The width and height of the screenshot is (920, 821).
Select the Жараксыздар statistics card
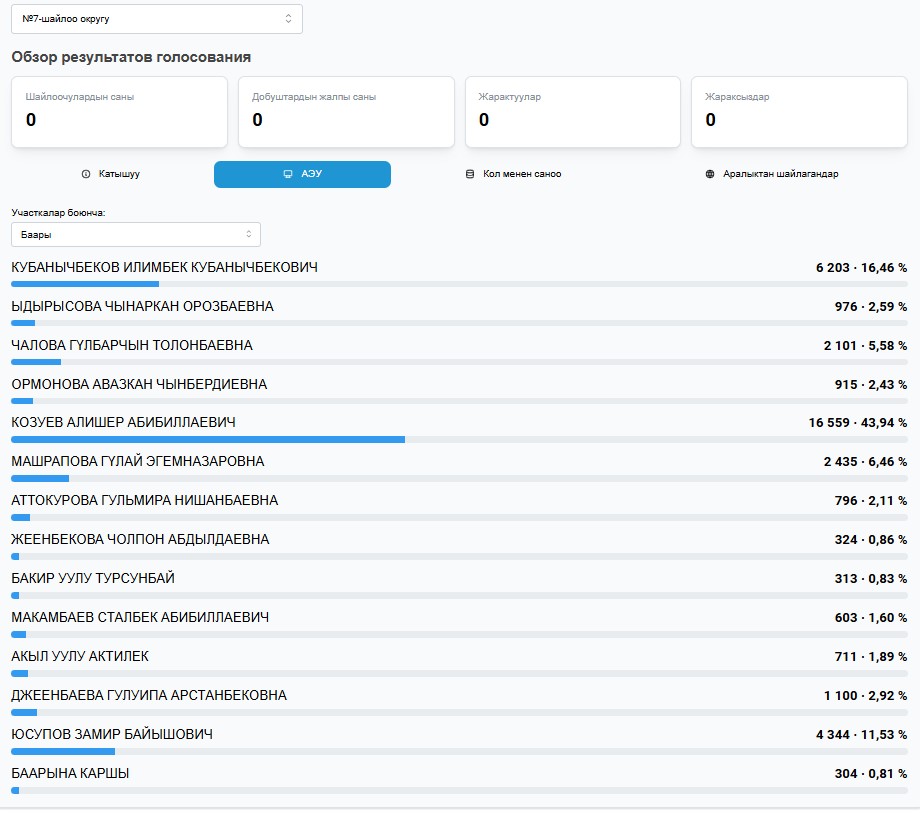(x=799, y=111)
